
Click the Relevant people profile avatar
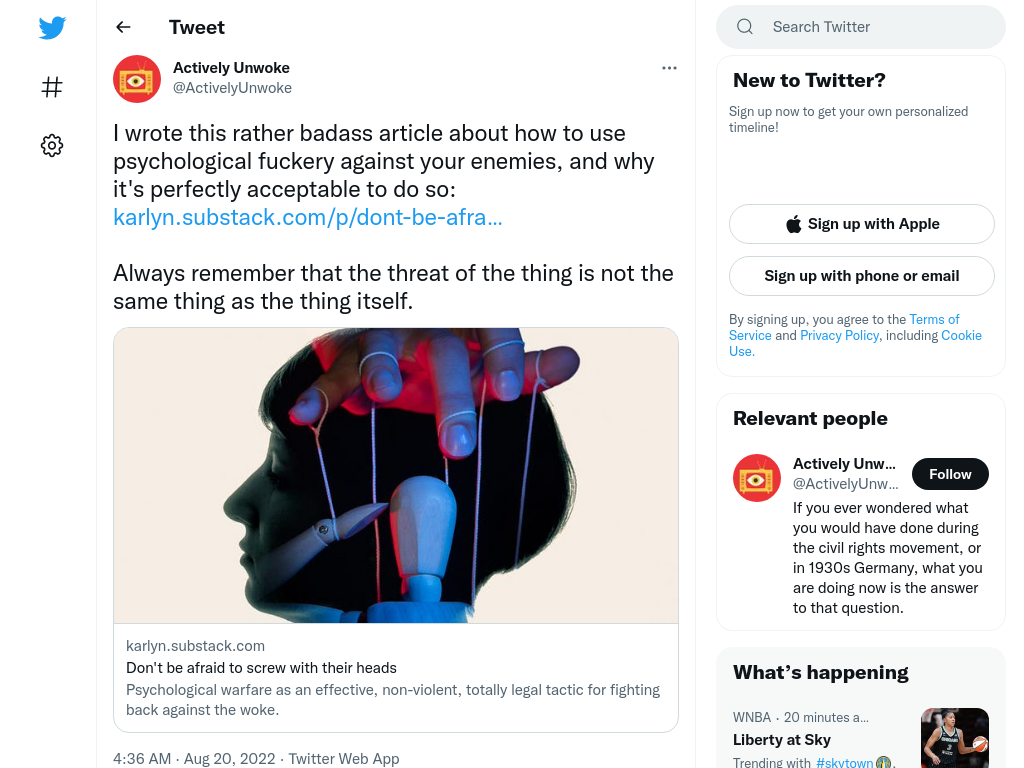tap(756, 478)
